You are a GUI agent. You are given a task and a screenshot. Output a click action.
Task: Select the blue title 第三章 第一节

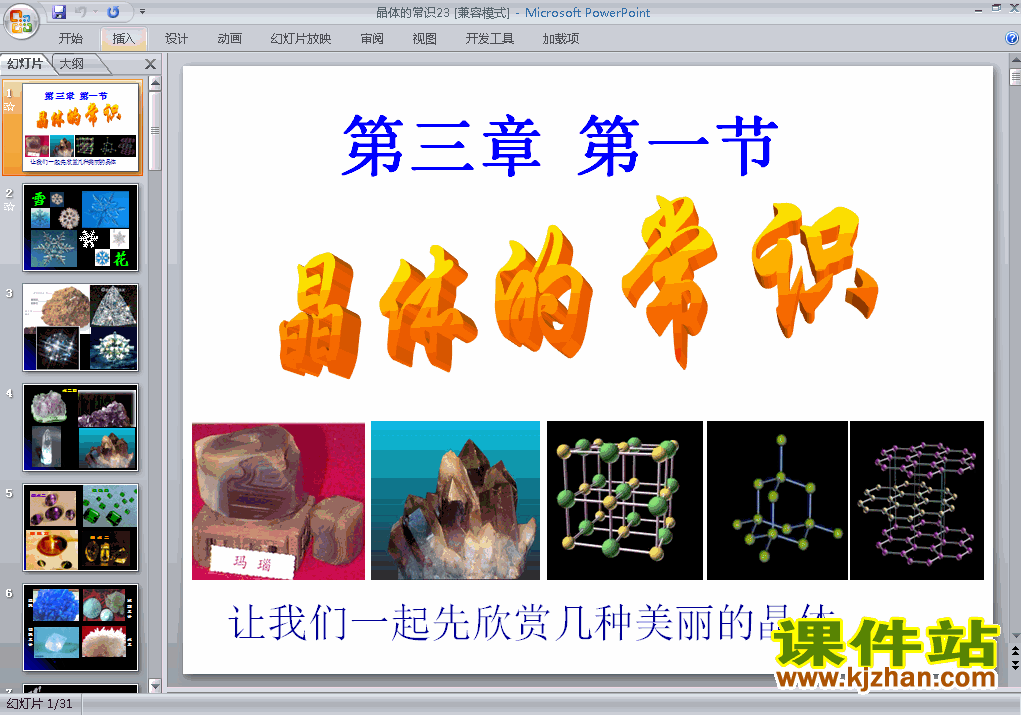tap(560, 146)
